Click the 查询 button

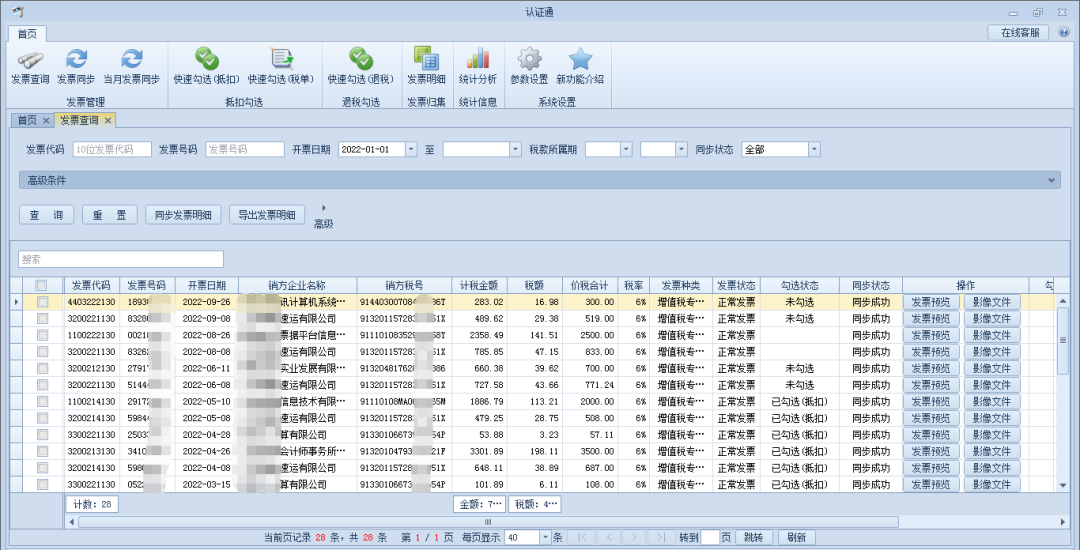click(x=46, y=215)
